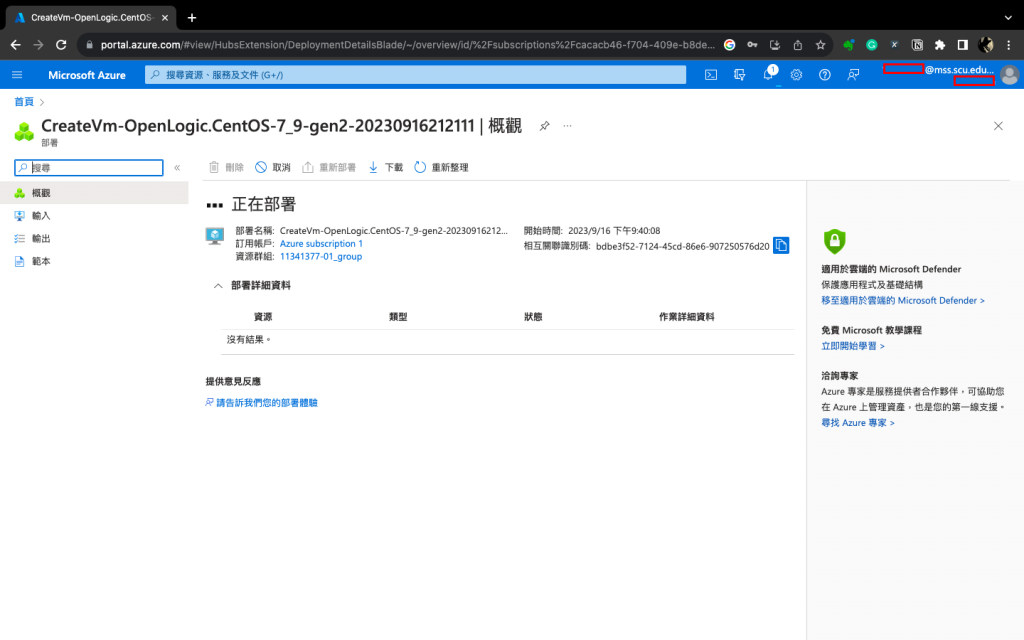Click 尋找 Azure 專家 link
The width and height of the screenshot is (1024, 640).
tap(857, 423)
